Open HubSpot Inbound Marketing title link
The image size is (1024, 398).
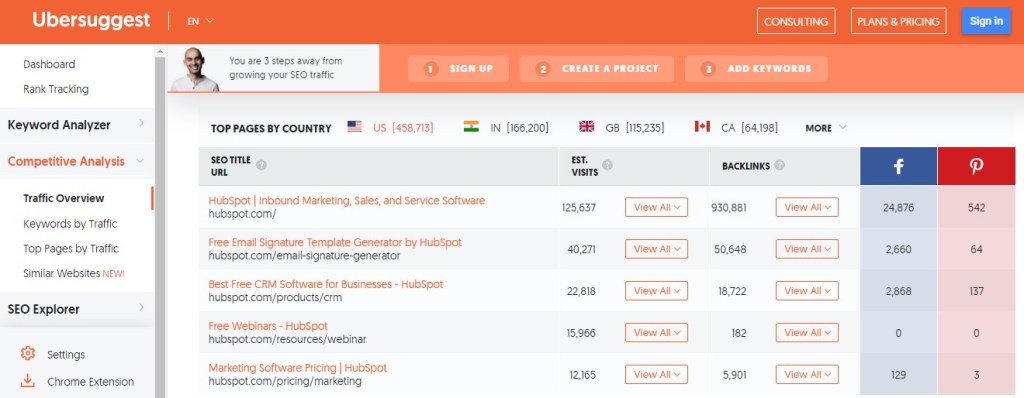coord(347,201)
